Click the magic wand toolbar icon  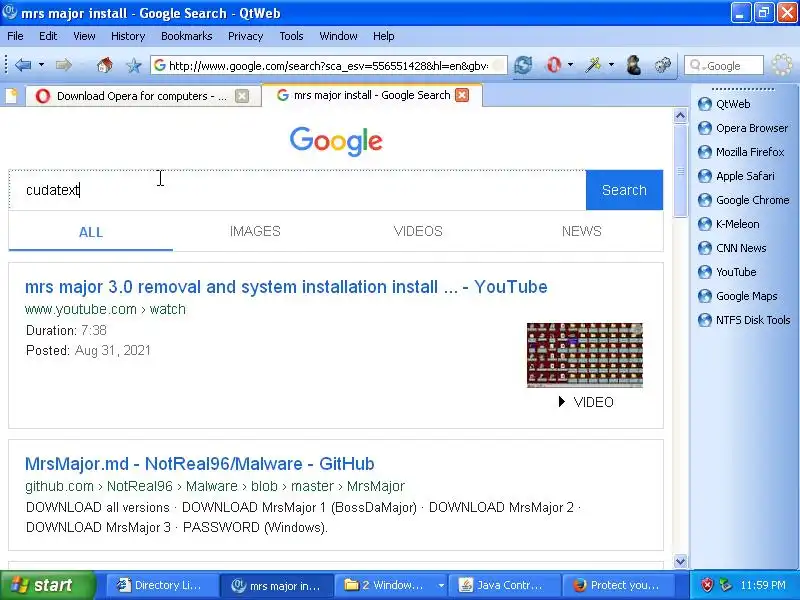[x=593, y=65]
